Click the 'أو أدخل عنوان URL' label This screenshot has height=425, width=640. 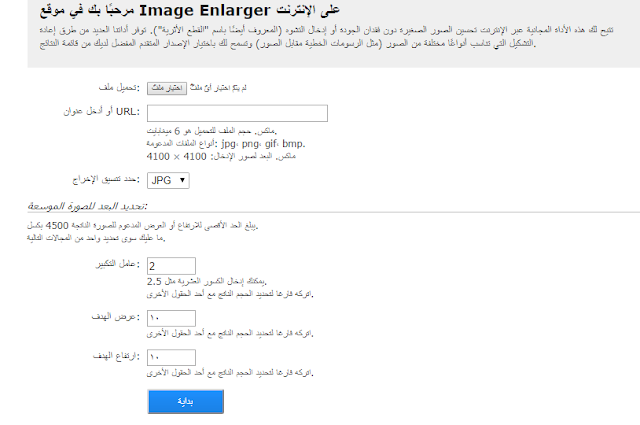tap(102, 111)
